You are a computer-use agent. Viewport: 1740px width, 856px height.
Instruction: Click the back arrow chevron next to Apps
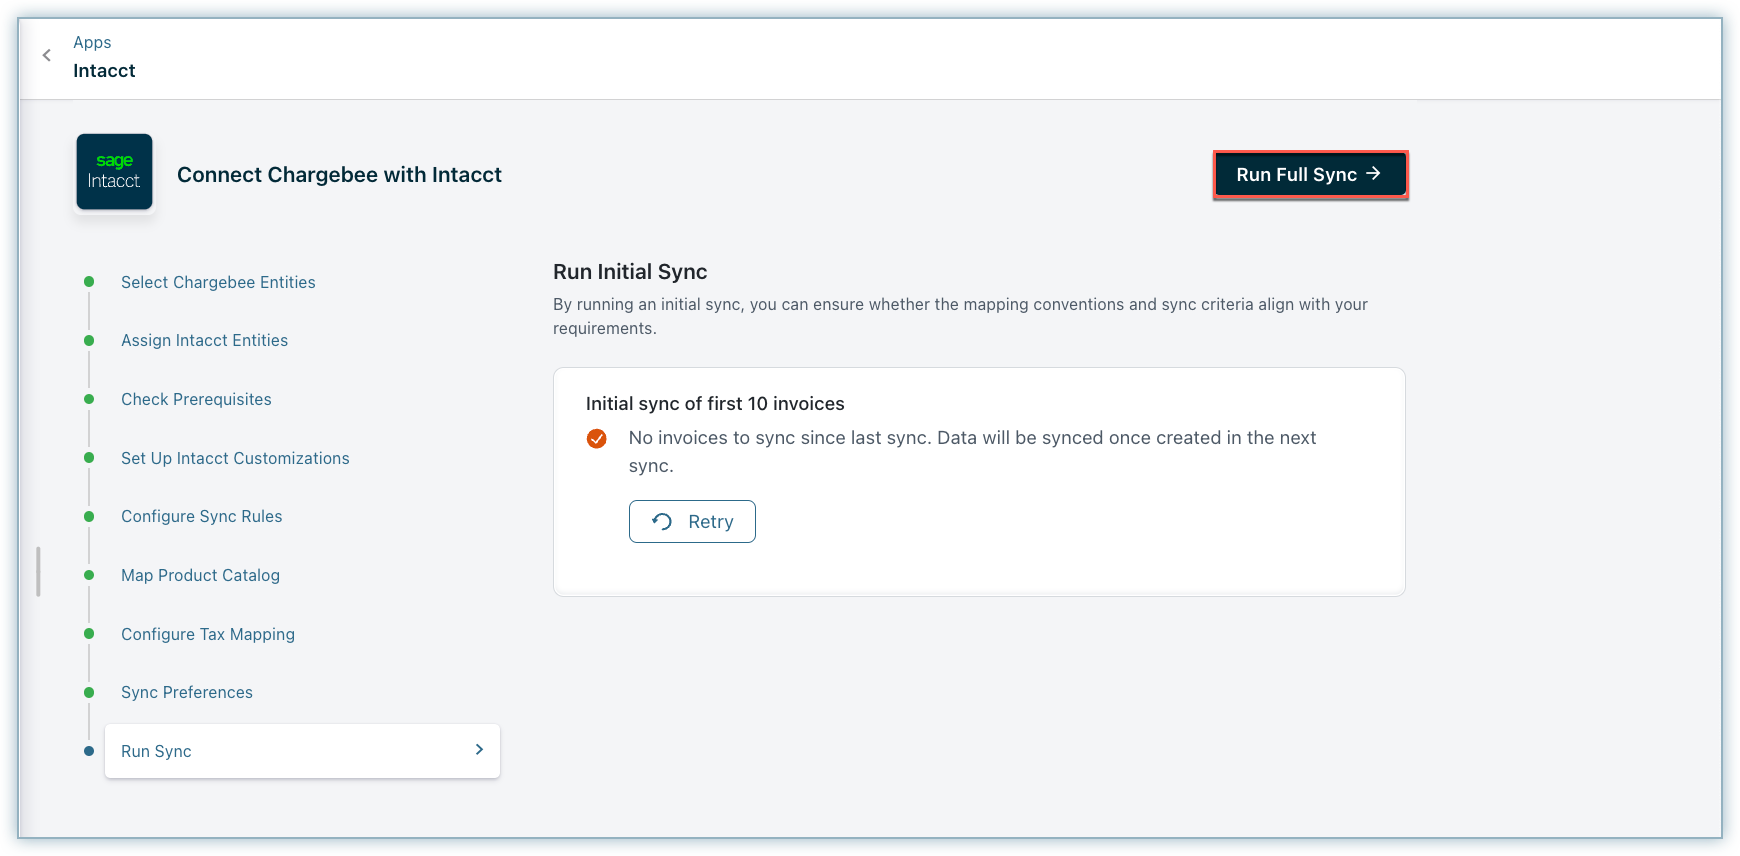[46, 56]
